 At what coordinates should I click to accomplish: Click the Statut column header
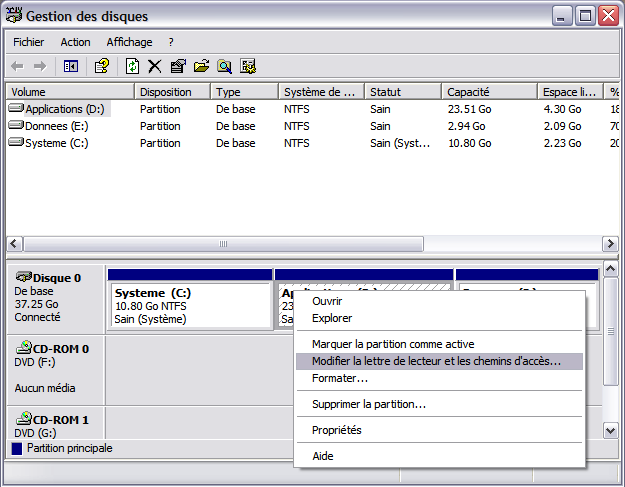(x=402, y=91)
